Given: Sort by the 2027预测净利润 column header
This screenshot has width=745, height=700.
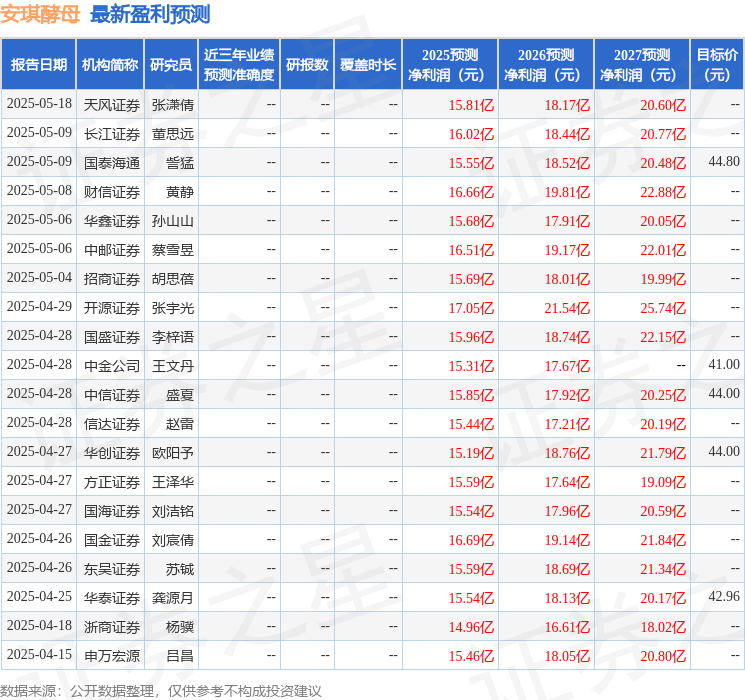Looking at the screenshot, I should [x=642, y=65].
